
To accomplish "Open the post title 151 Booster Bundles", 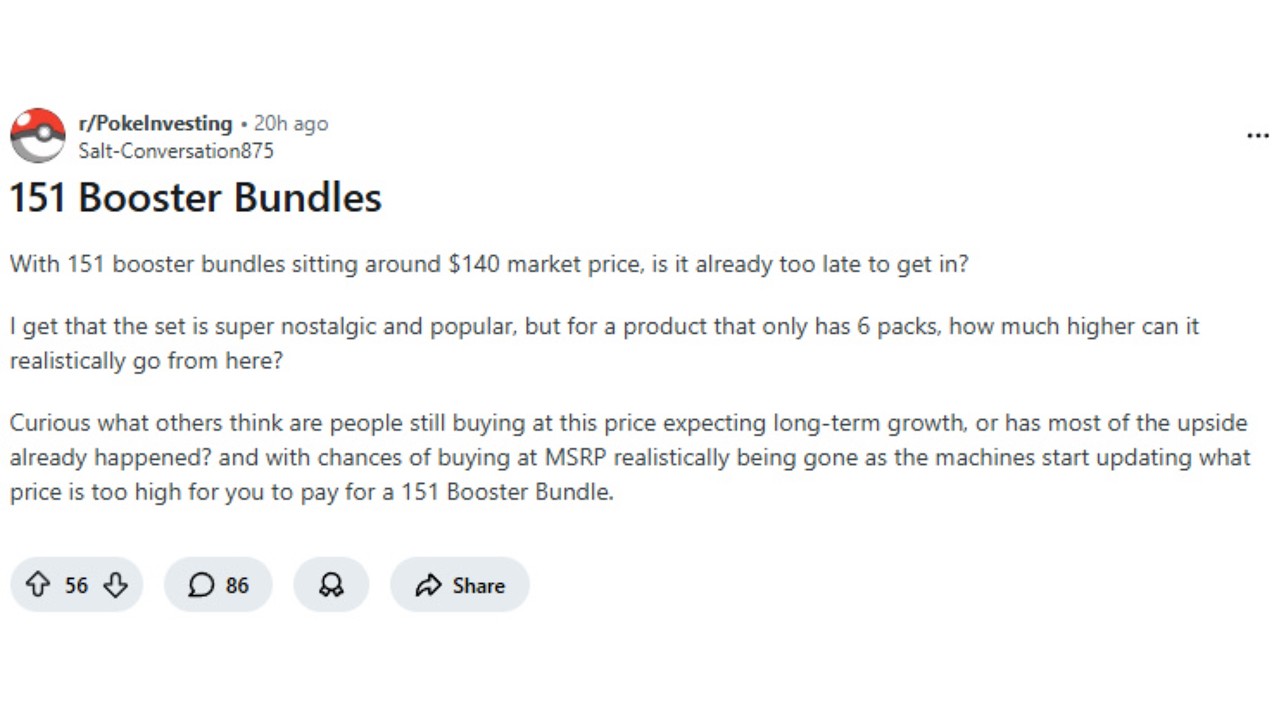I will (x=196, y=198).
